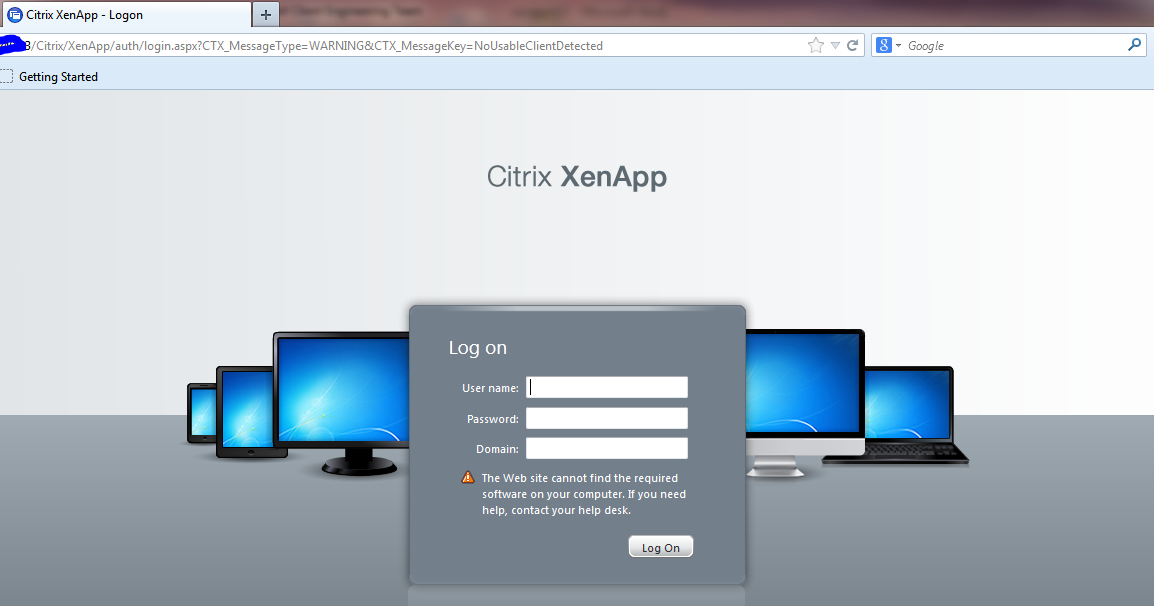Viewport: 1154px width, 606px height.
Task: Reload the current page
Action: (852, 46)
